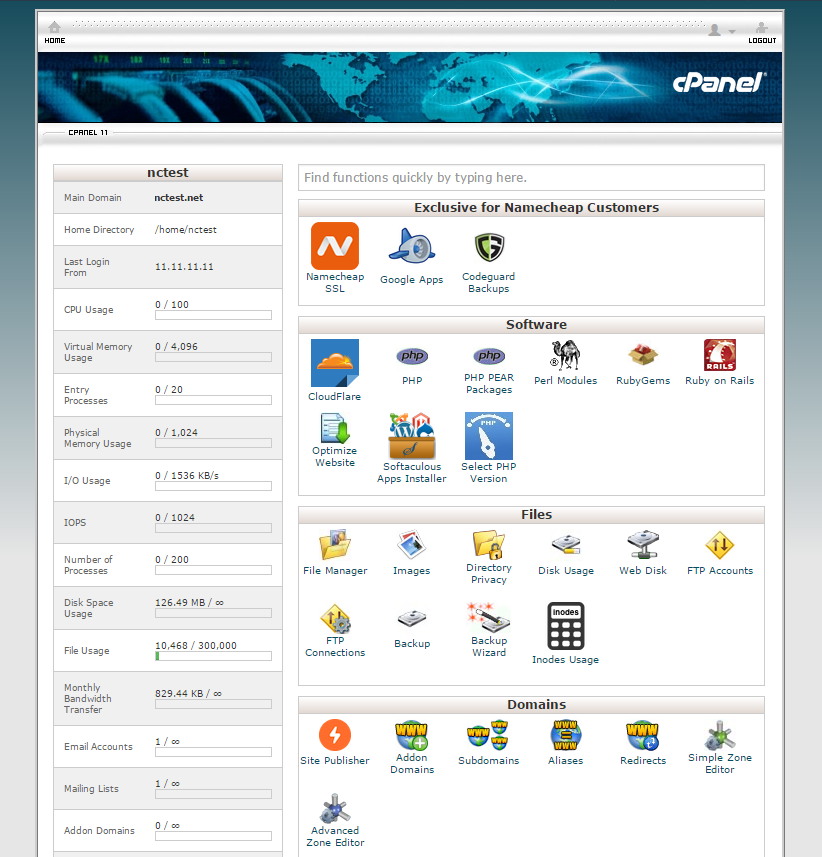Open FTP Connections icon
Screen dimensions: 822x857
tap(334, 618)
